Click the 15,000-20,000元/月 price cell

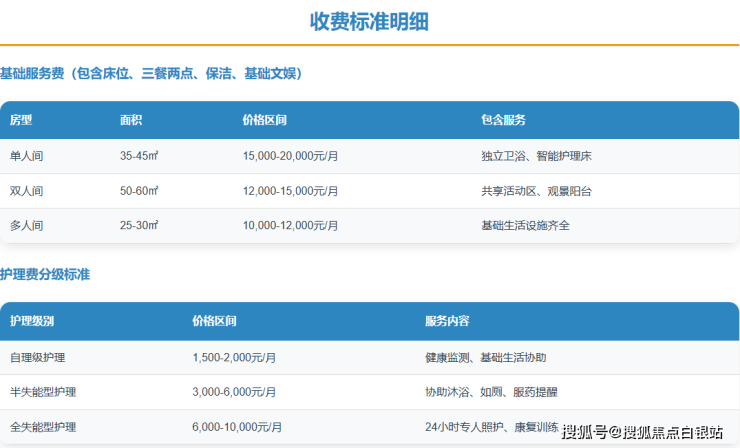pyautogui.click(x=291, y=156)
